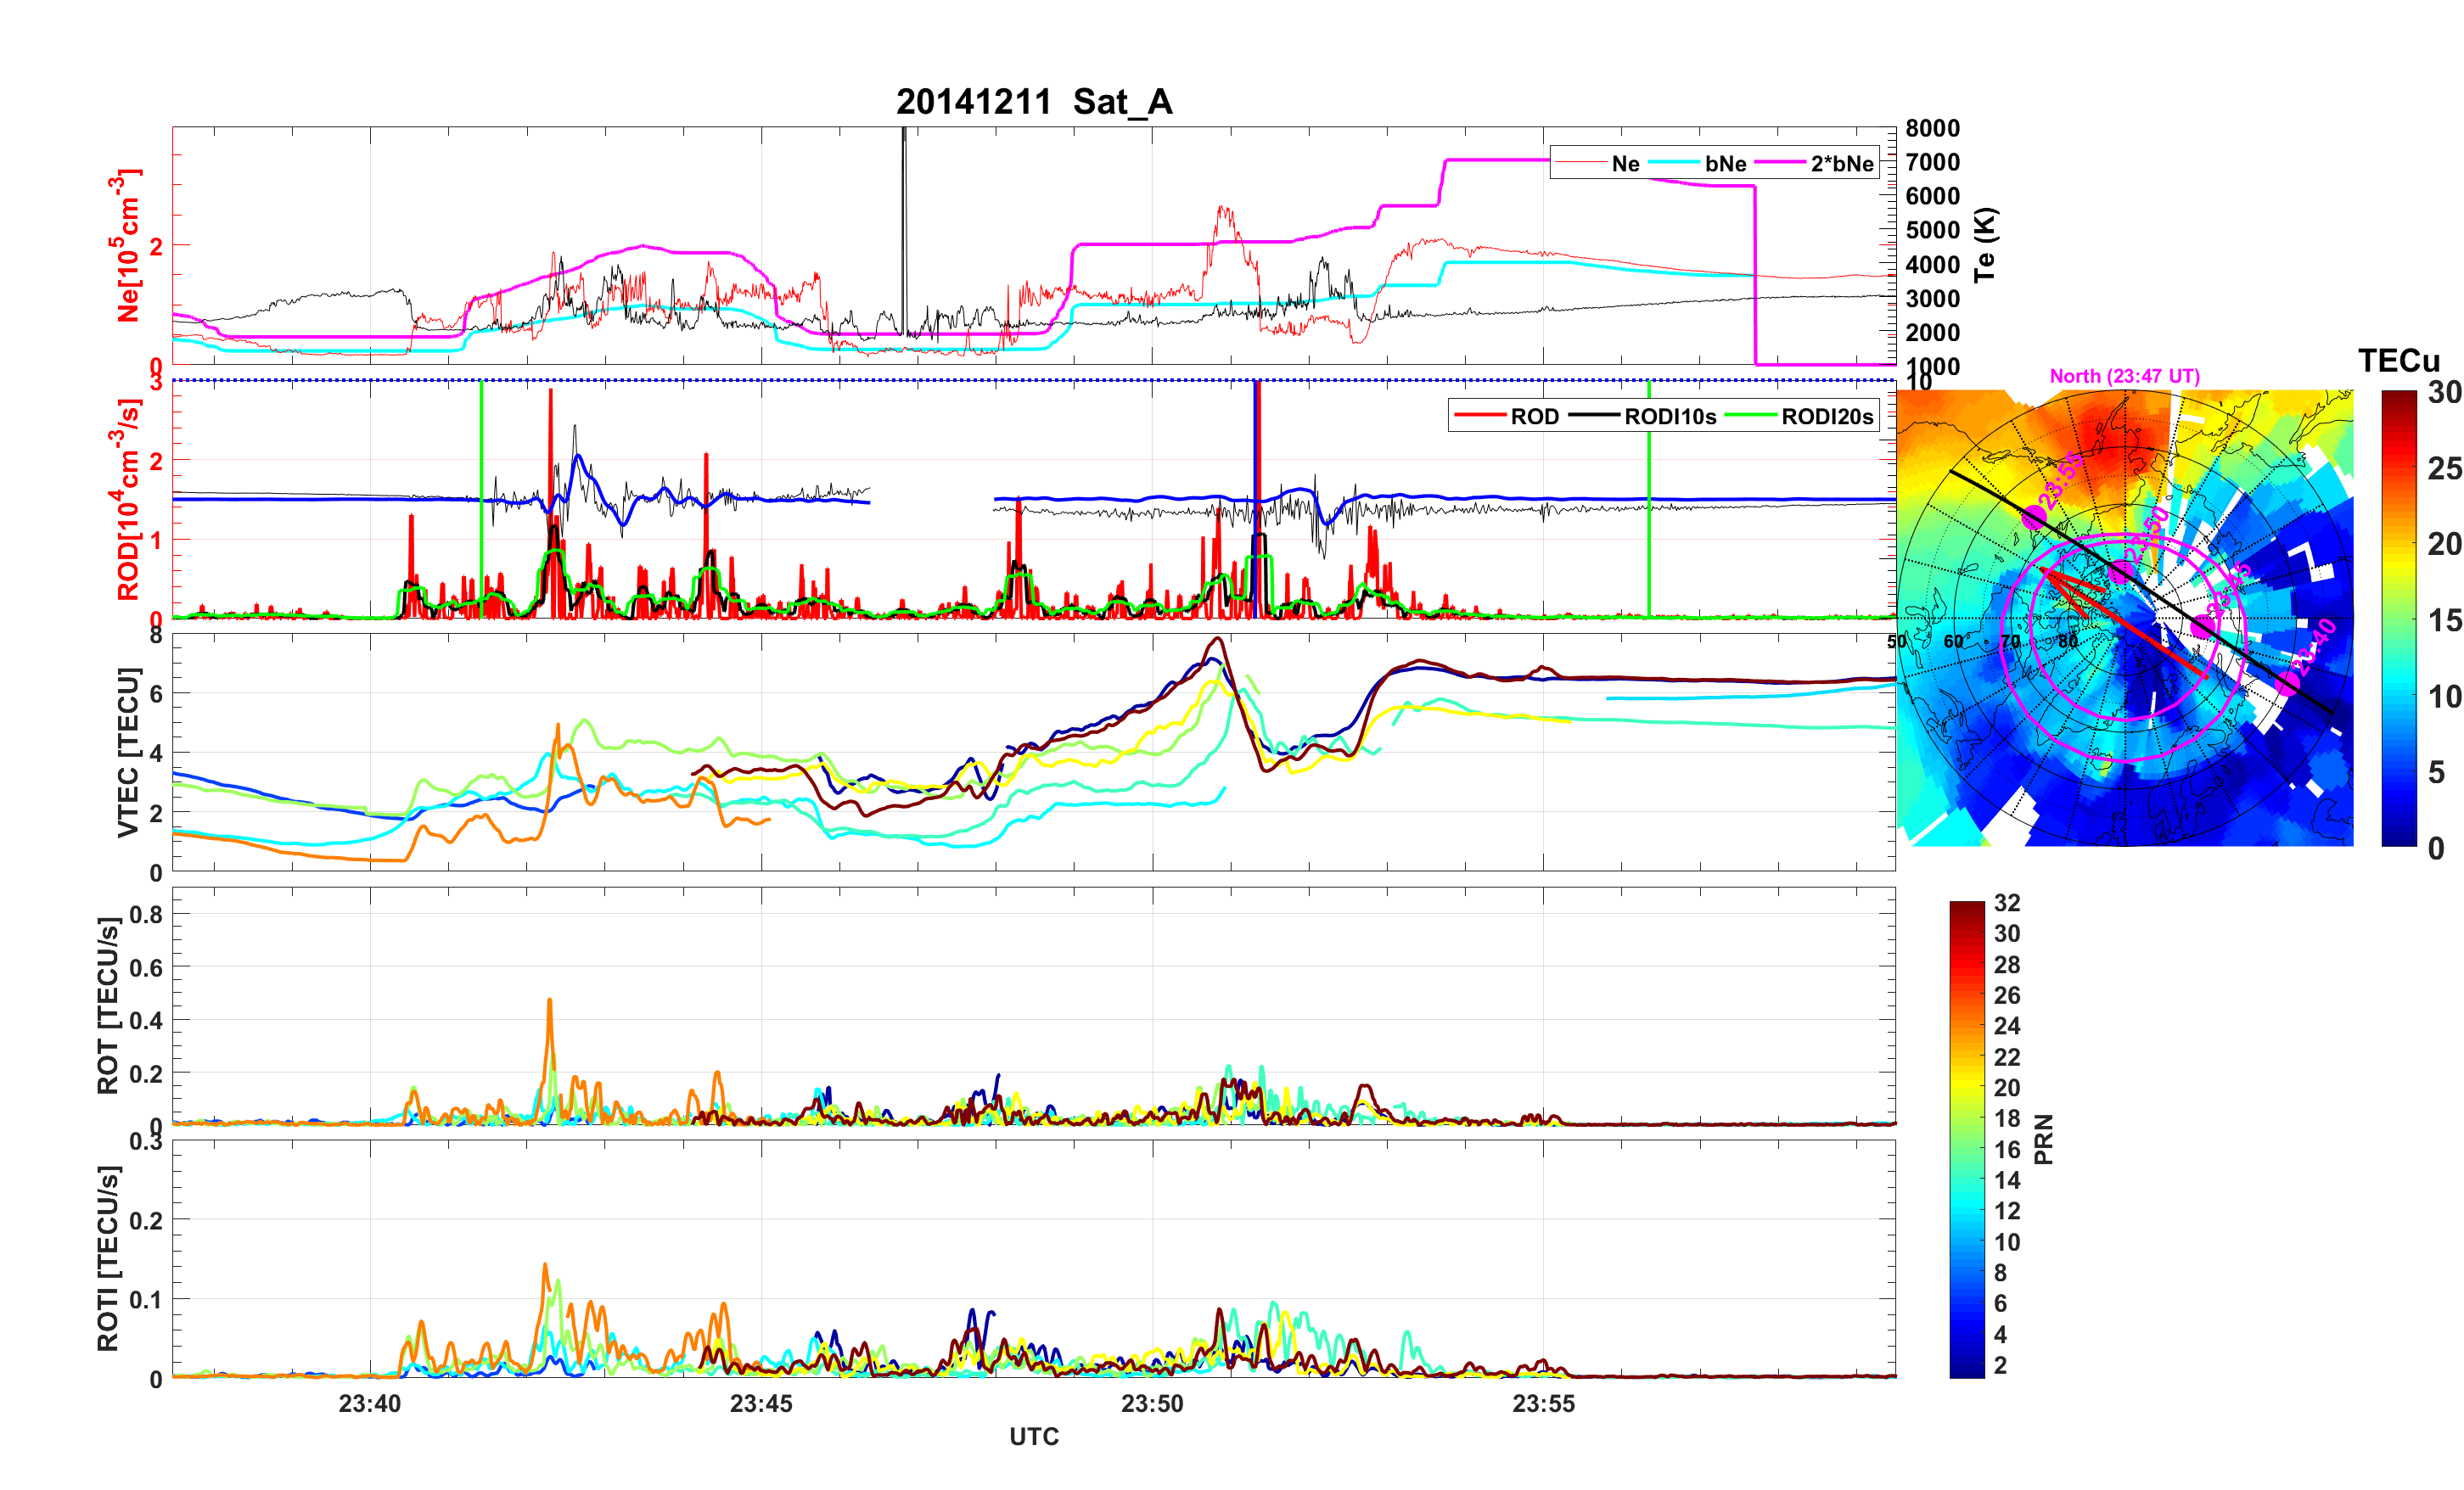Click the plot title 20141211 Sat_A
Viewport: 2464px width, 1490px height.
coord(1033,102)
